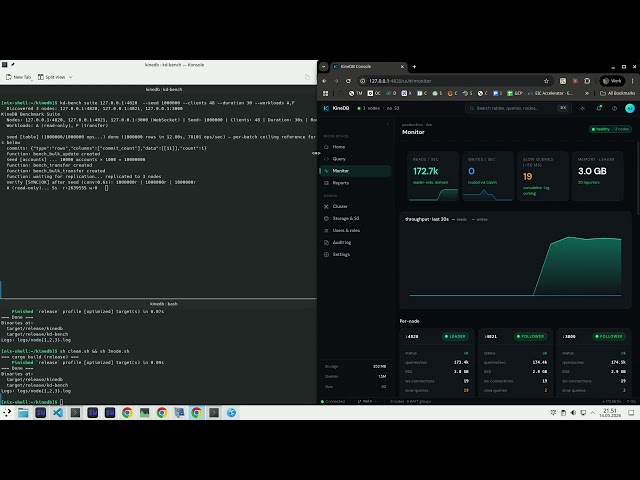Open the help icon in KineDB header
640x480 pixels.
click(x=614, y=108)
